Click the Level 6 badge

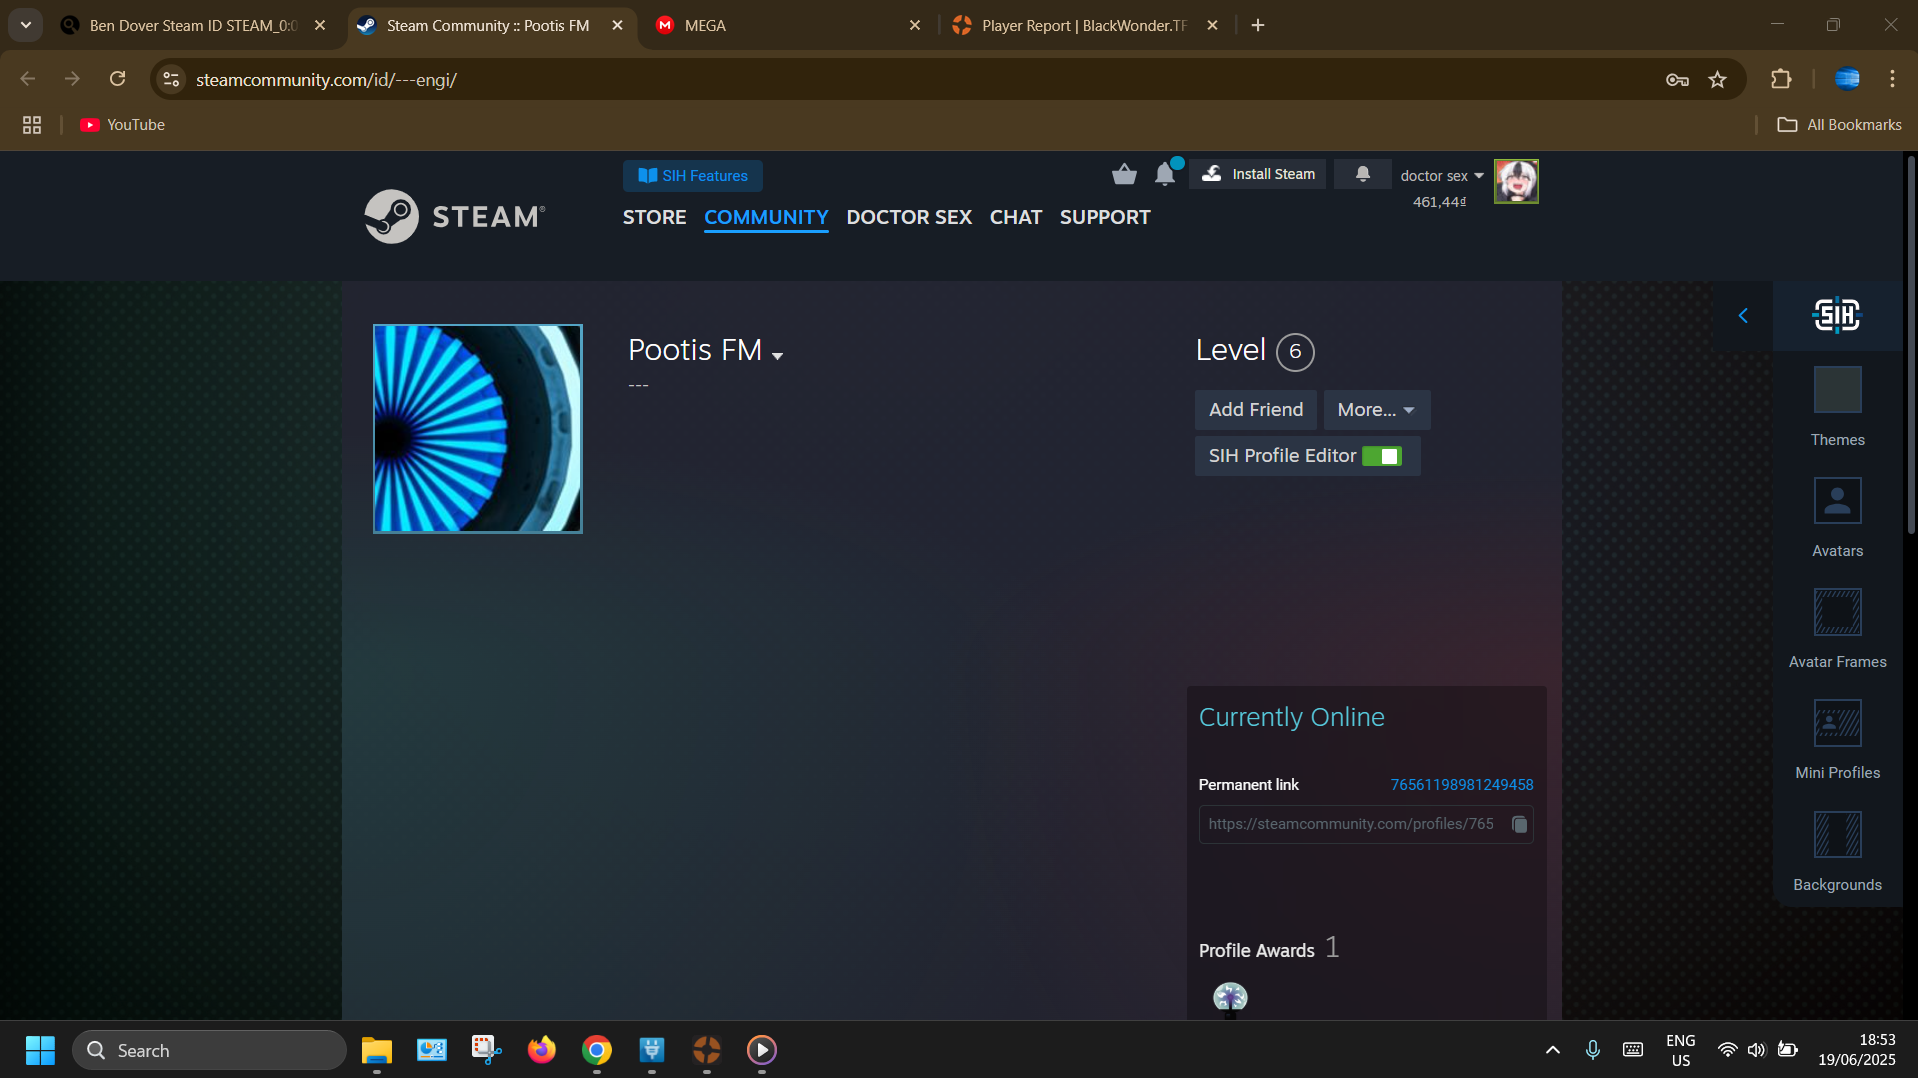(1295, 352)
